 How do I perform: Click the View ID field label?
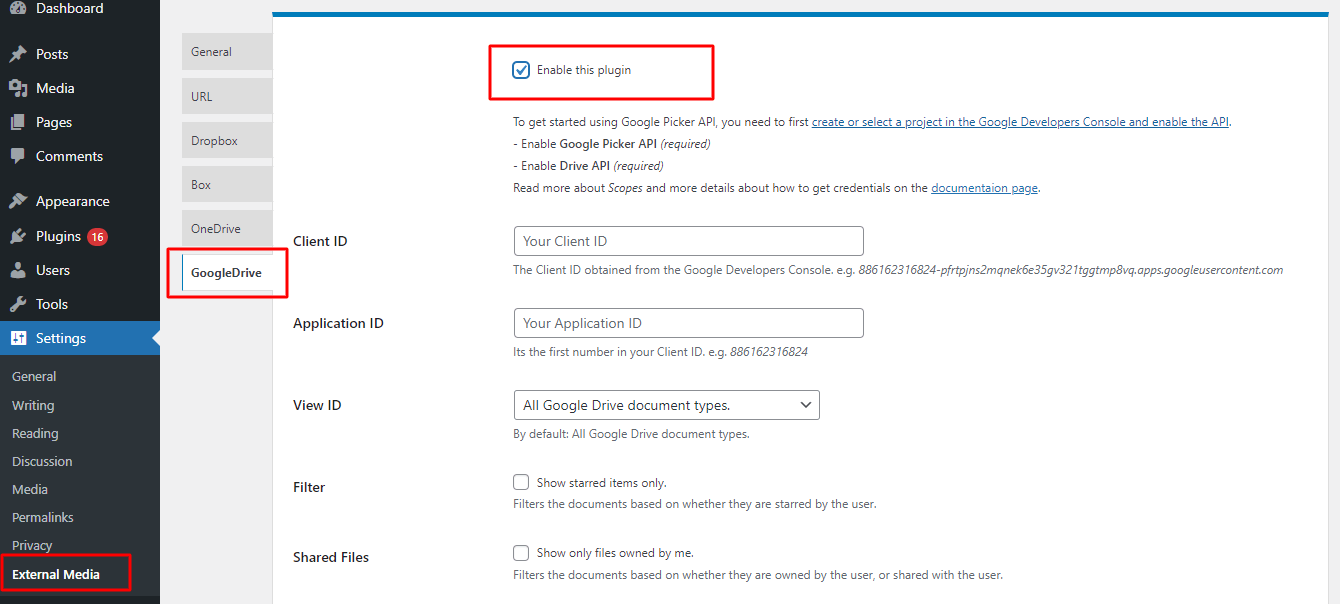click(317, 405)
